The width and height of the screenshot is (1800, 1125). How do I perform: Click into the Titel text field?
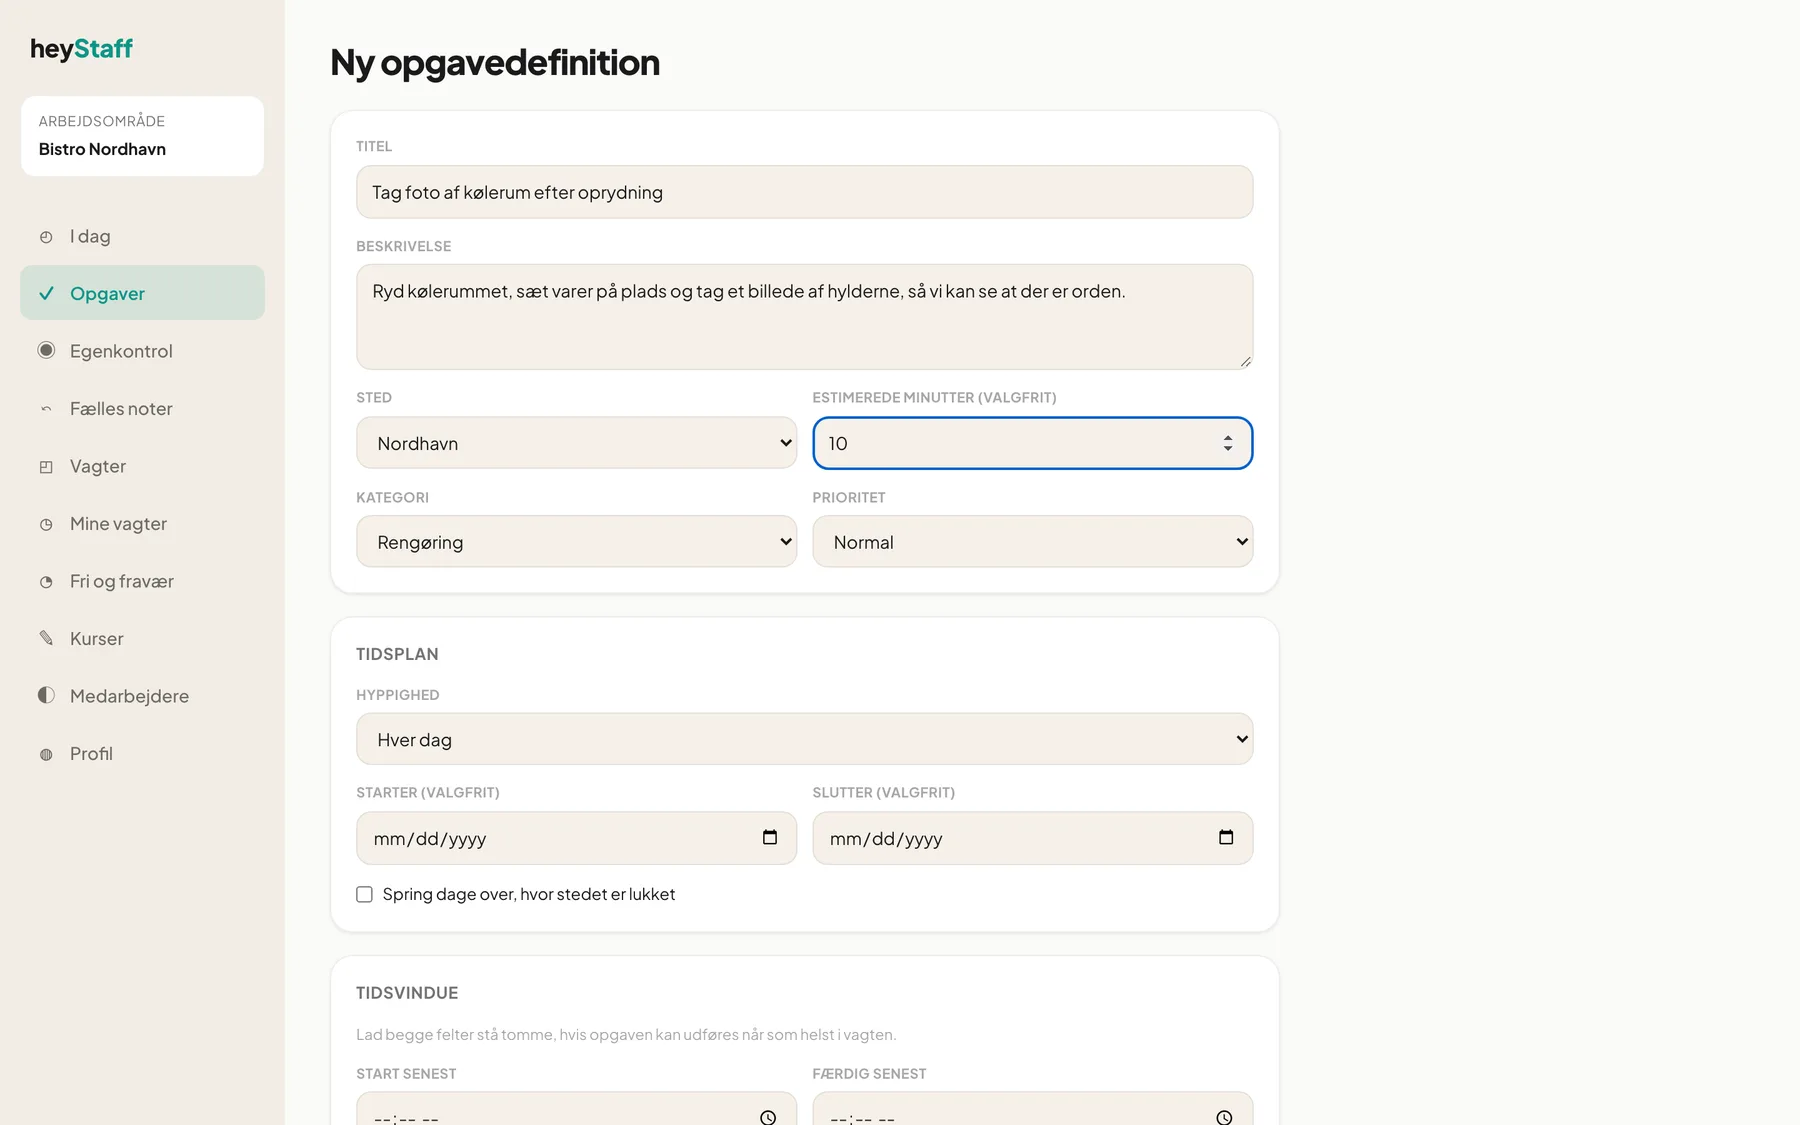point(804,192)
